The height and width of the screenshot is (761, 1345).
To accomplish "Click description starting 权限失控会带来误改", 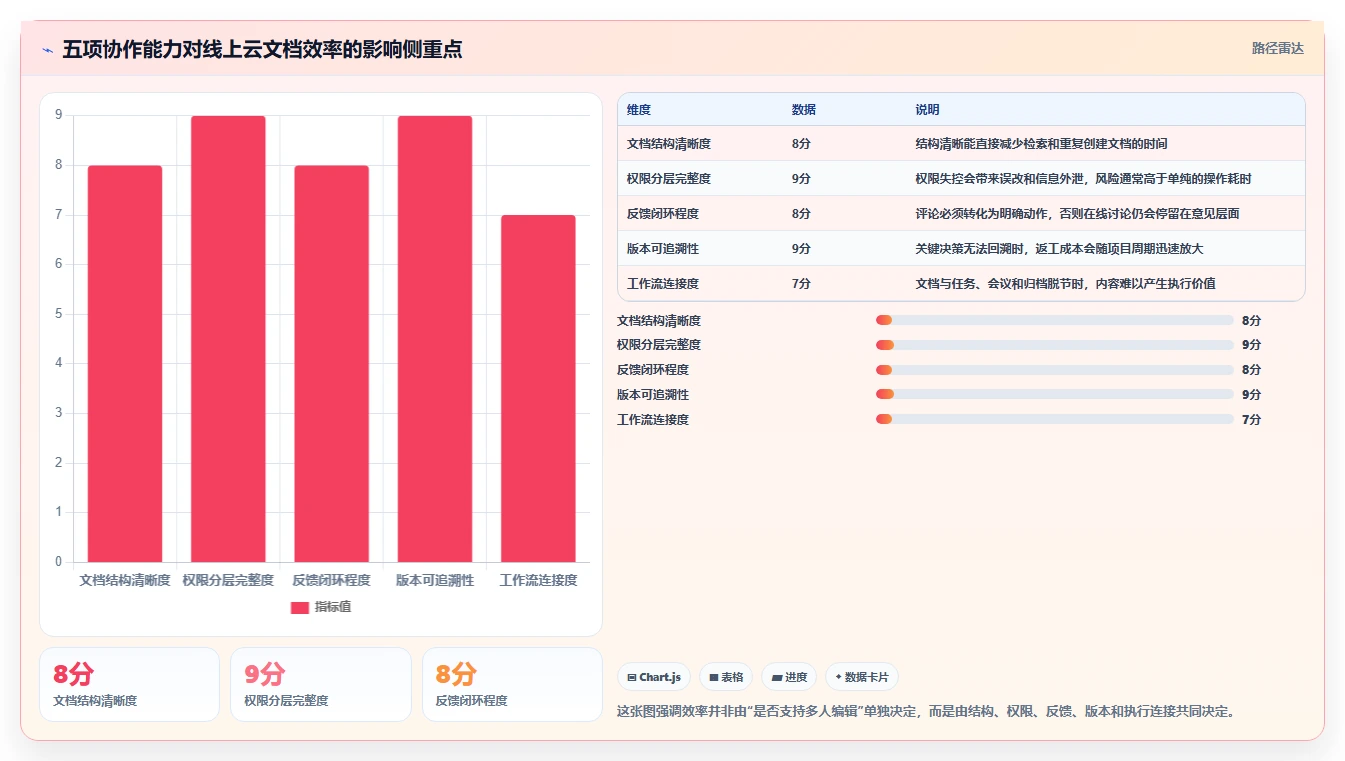I will (1083, 179).
